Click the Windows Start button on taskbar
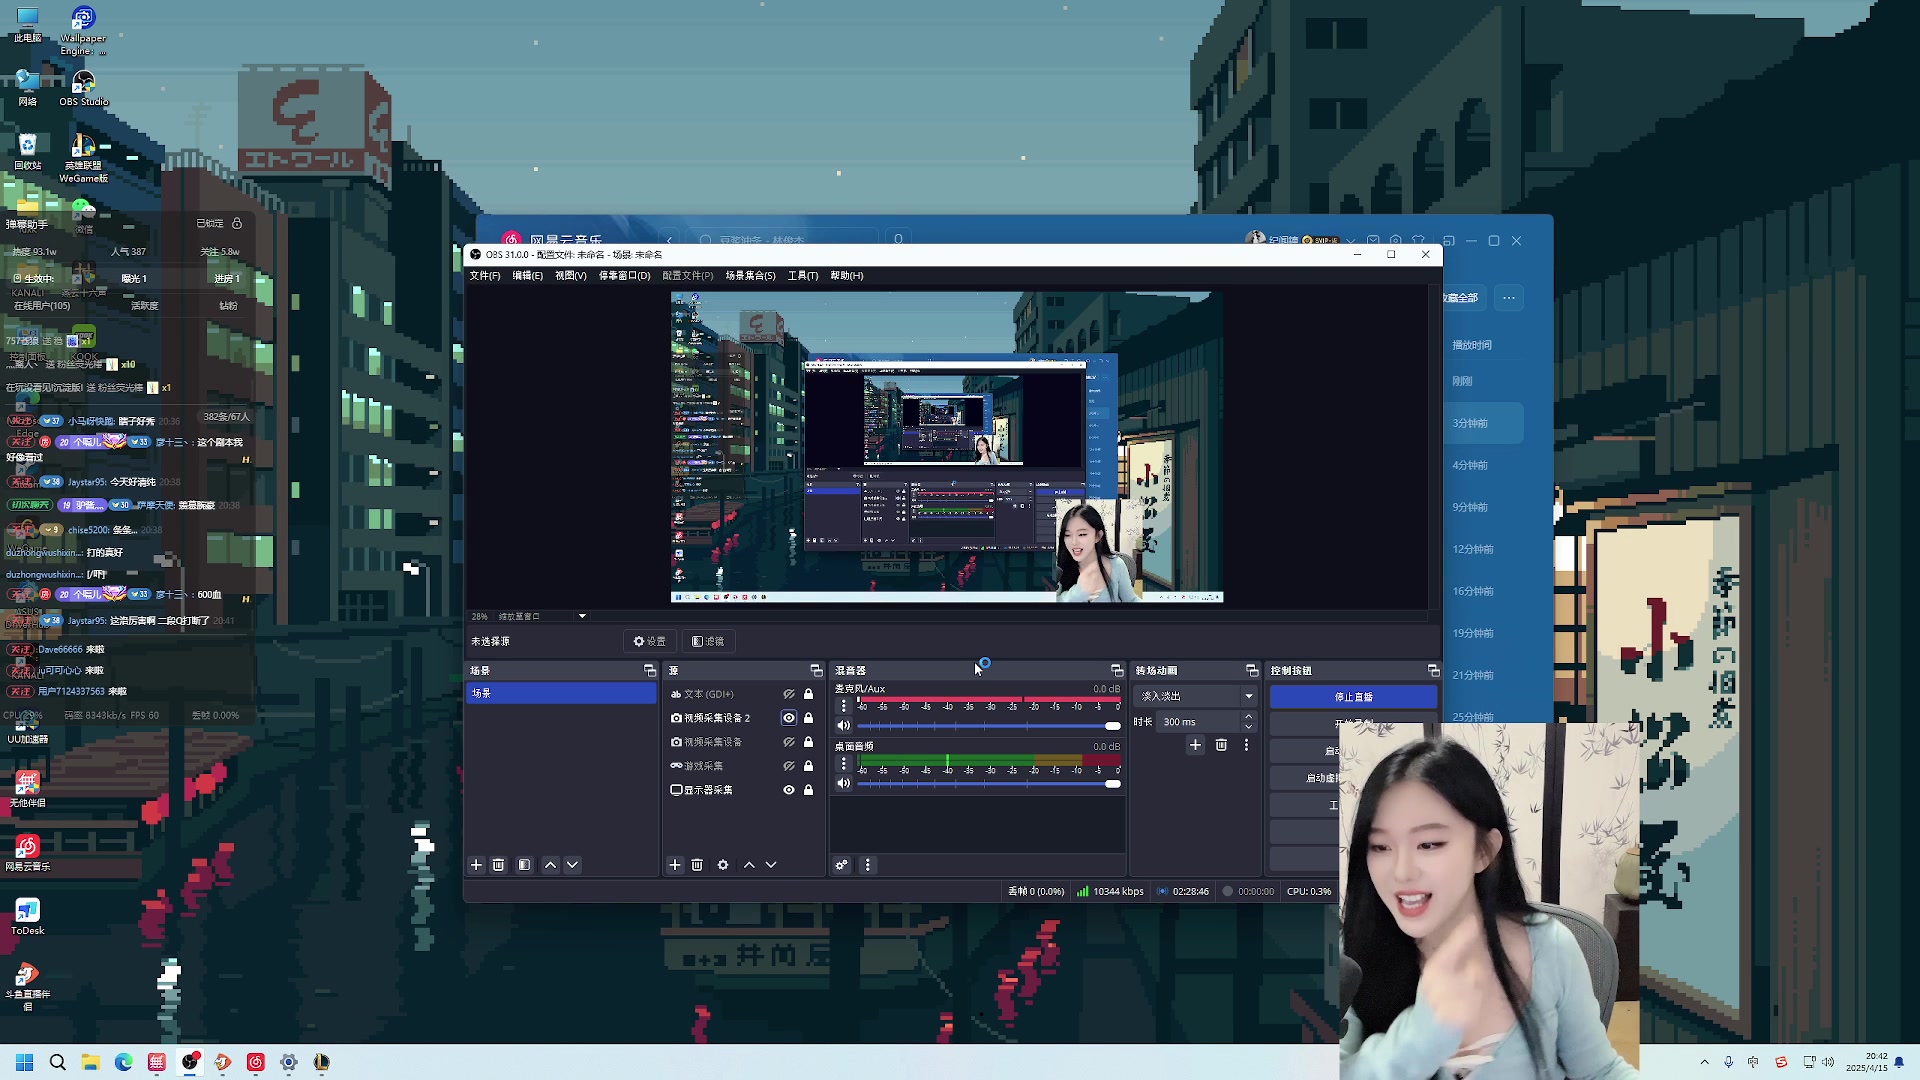This screenshot has width=1920, height=1080. point(25,1062)
